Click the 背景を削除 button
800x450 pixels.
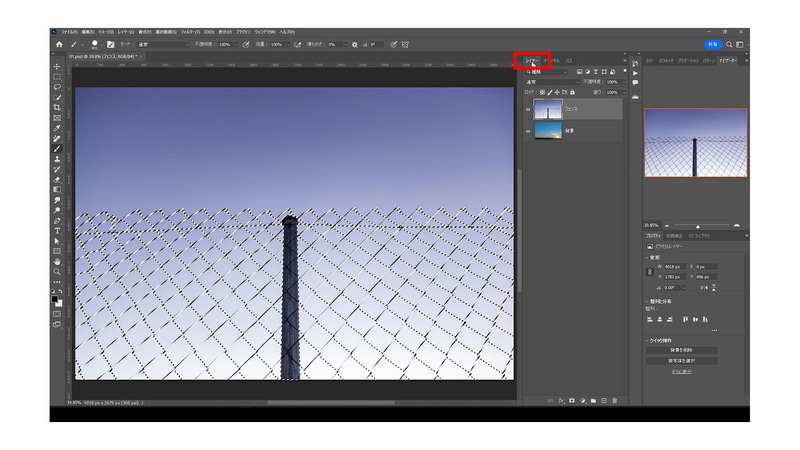pos(682,350)
